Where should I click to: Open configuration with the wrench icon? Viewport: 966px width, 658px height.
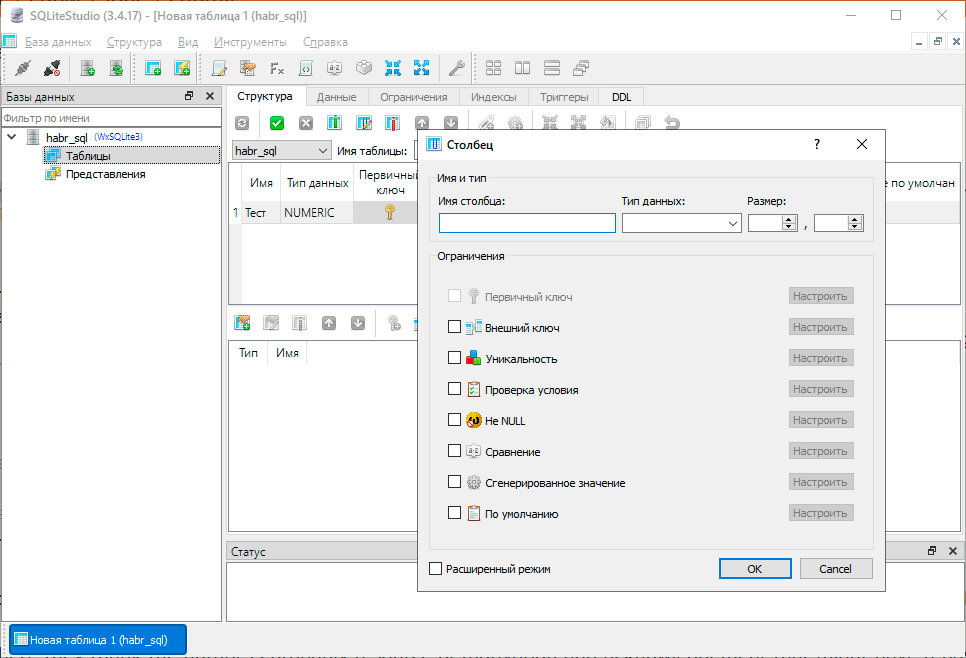coord(457,68)
